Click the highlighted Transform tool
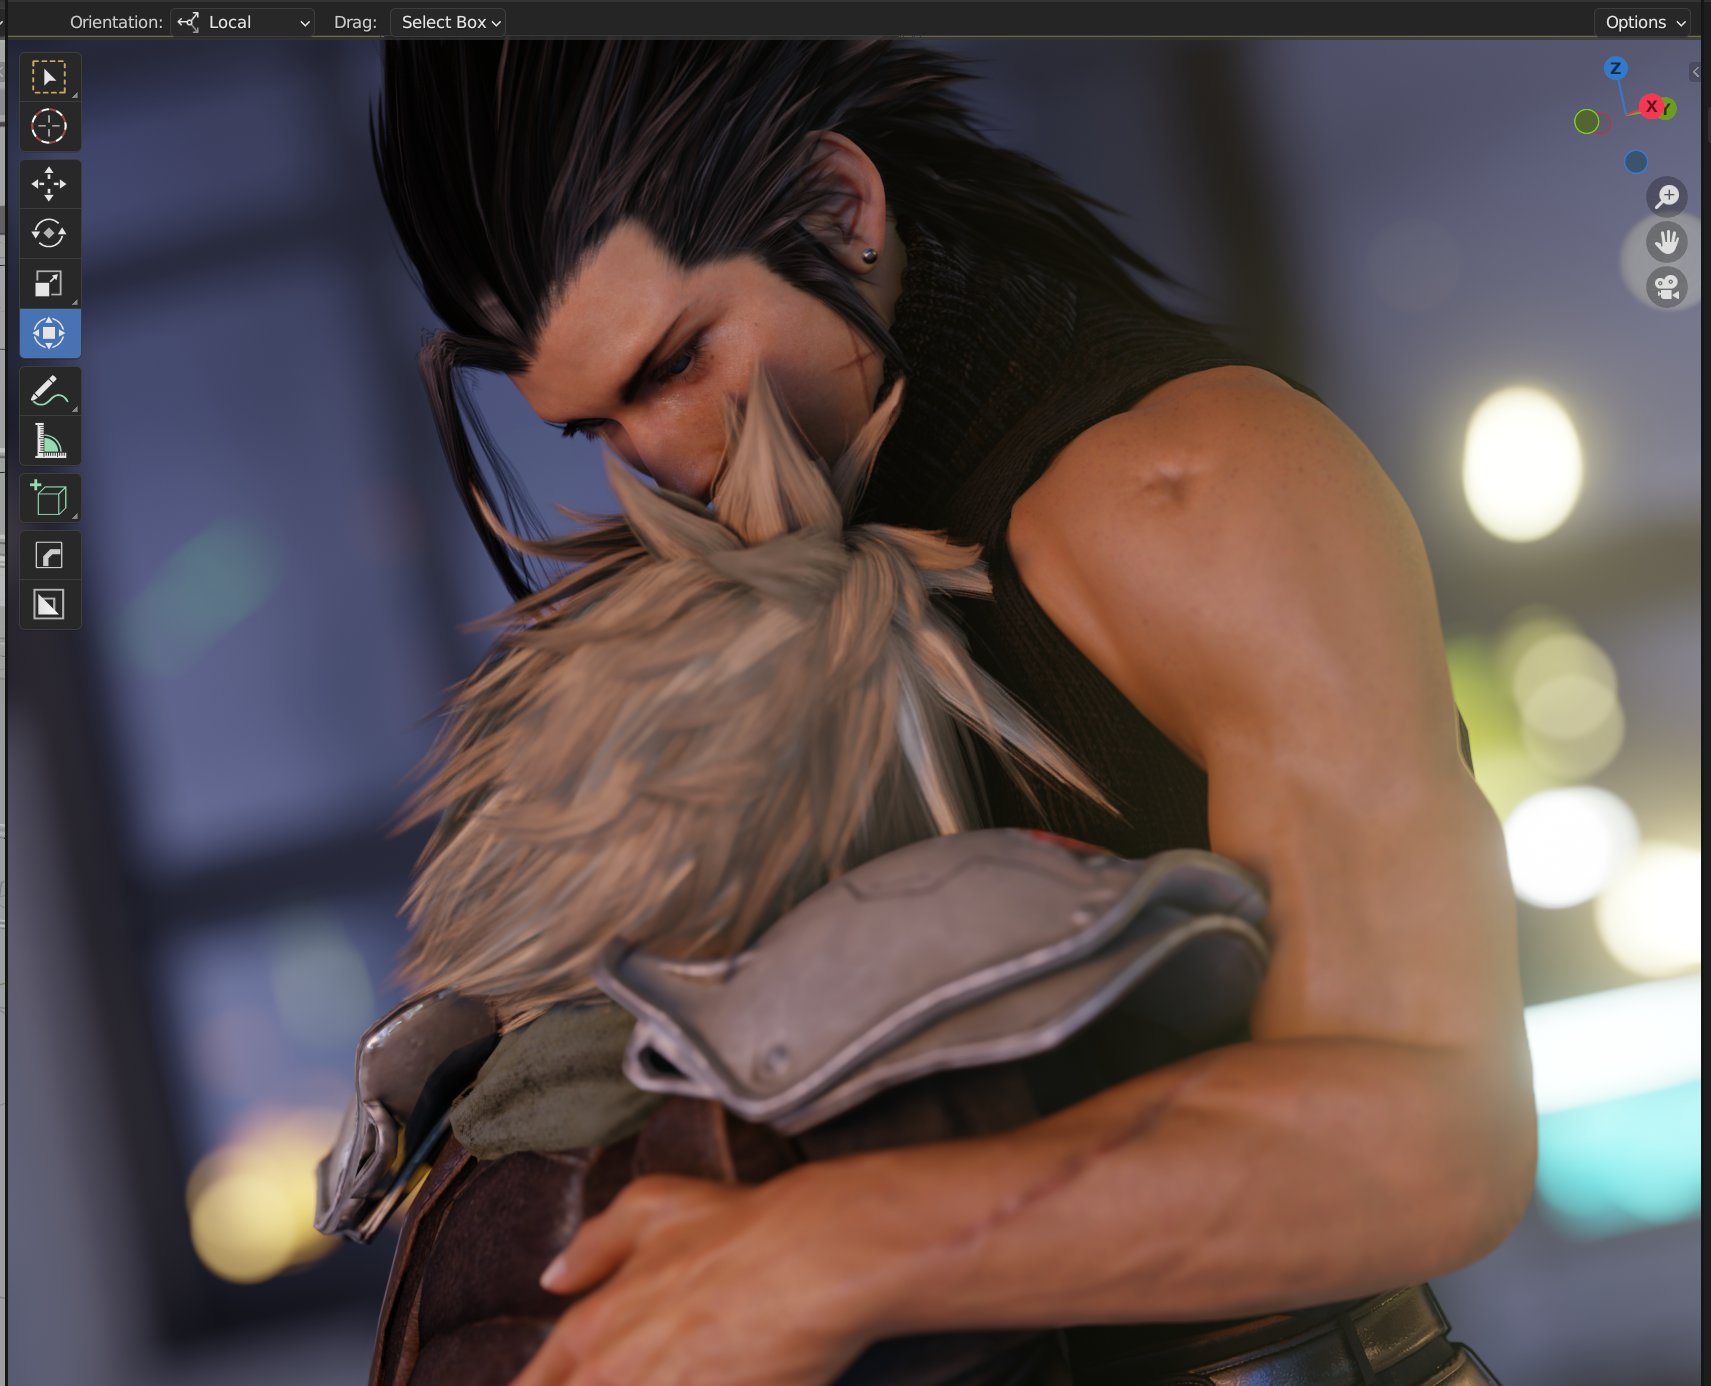 coord(49,333)
